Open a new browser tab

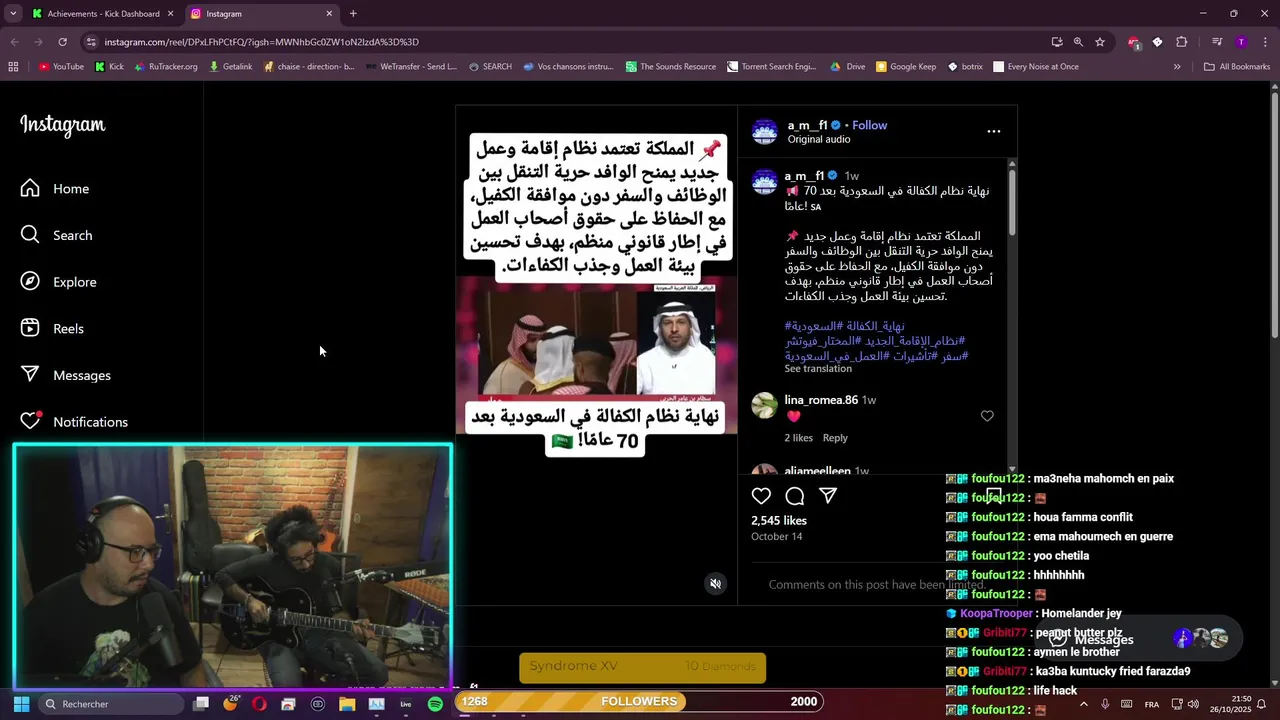(353, 14)
